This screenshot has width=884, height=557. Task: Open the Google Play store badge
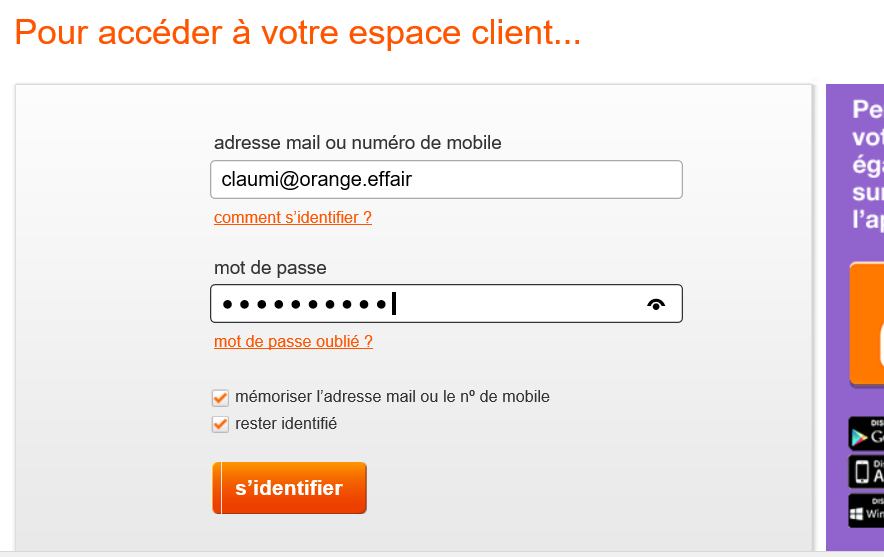867,434
